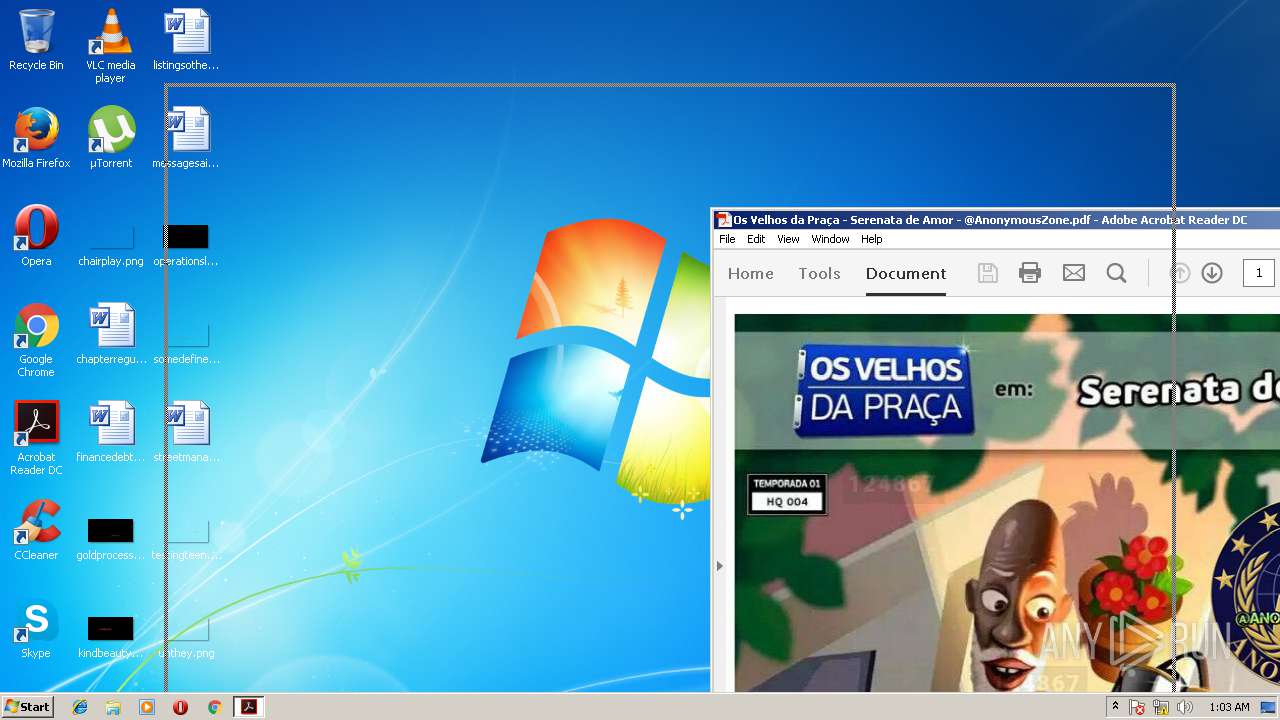The height and width of the screenshot is (720, 1280).
Task: Click the Save file icon in Acrobat toolbar
Action: pyautogui.click(x=987, y=273)
